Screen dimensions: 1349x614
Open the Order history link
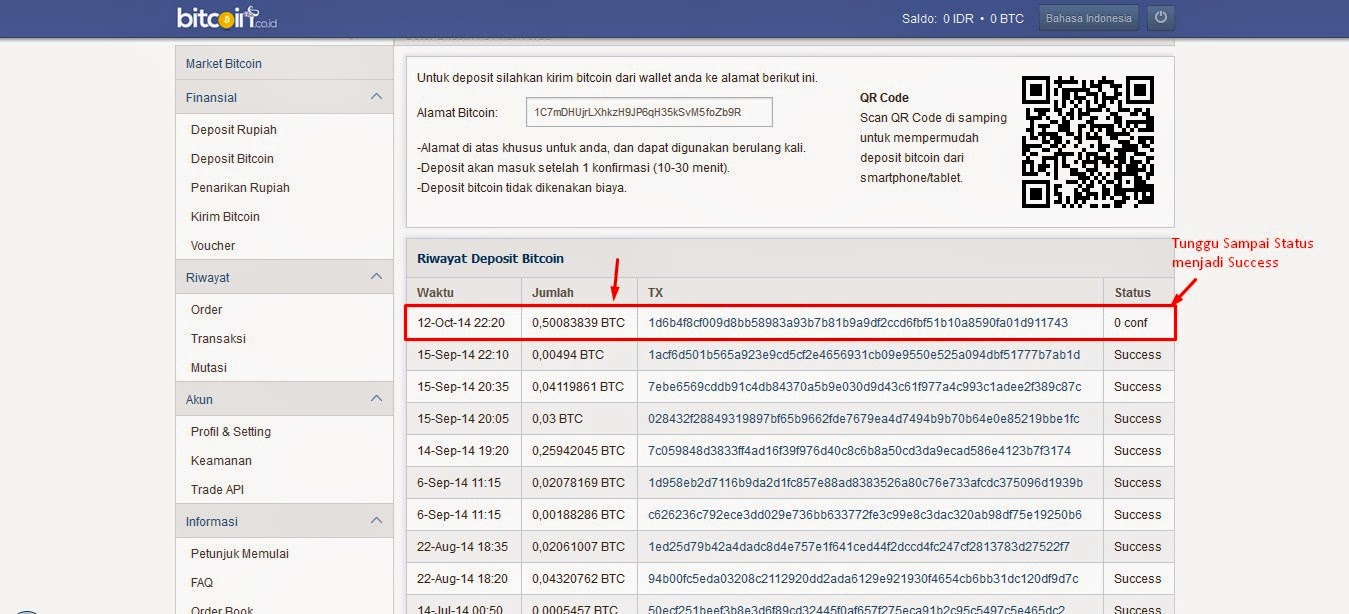click(207, 310)
